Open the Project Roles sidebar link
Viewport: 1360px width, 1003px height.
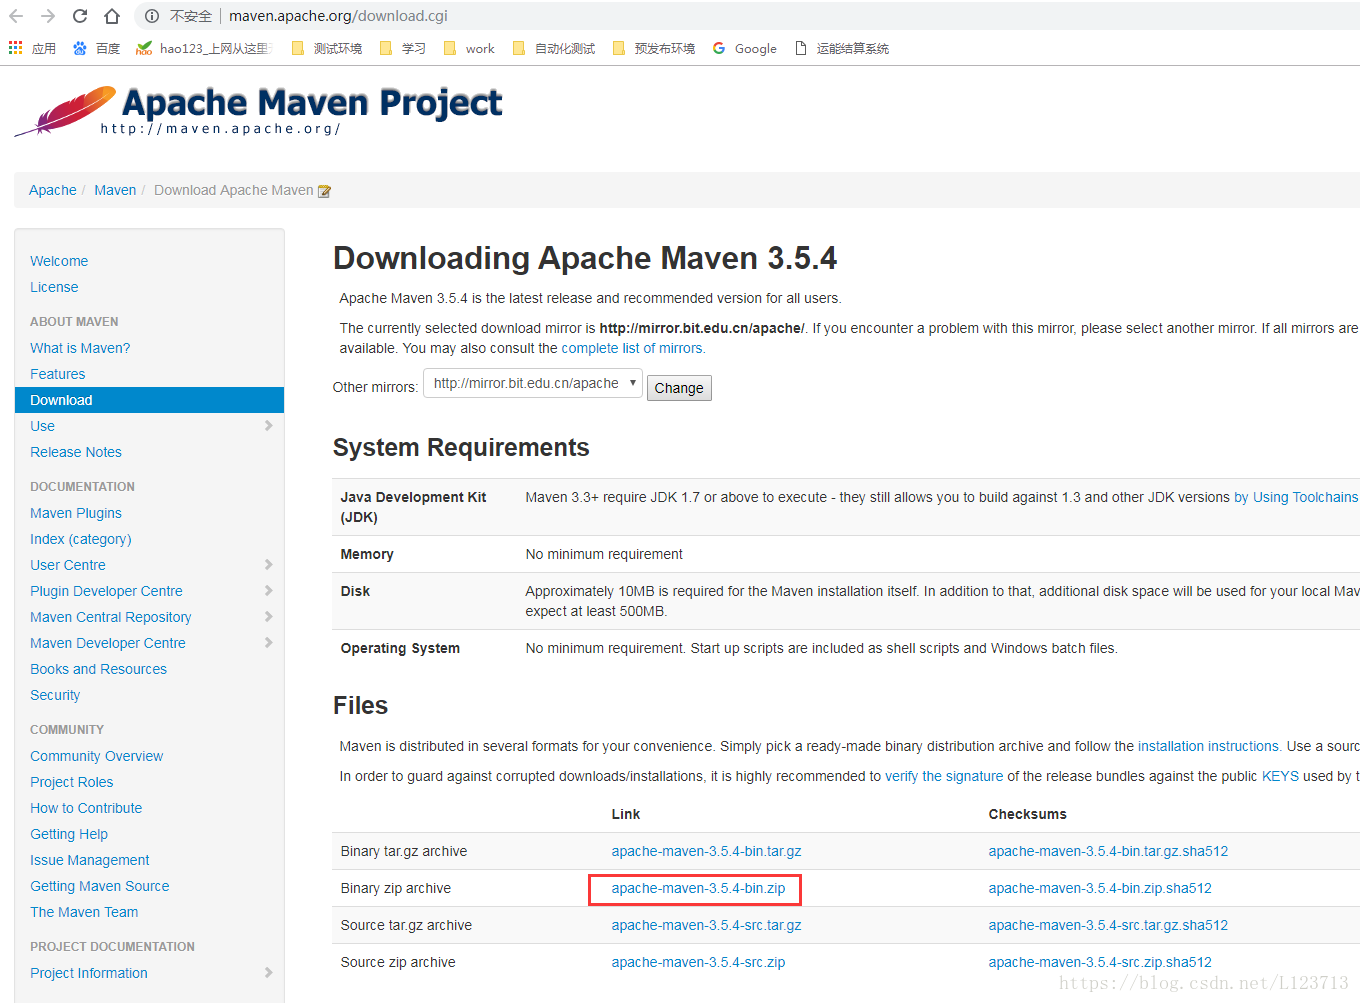(72, 782)
